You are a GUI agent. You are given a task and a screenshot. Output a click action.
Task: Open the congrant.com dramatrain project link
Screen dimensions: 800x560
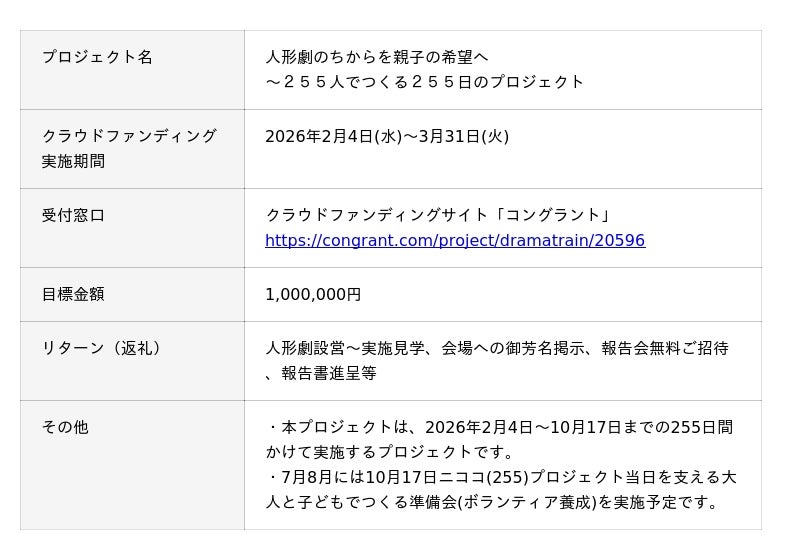[x=455, y=241]
